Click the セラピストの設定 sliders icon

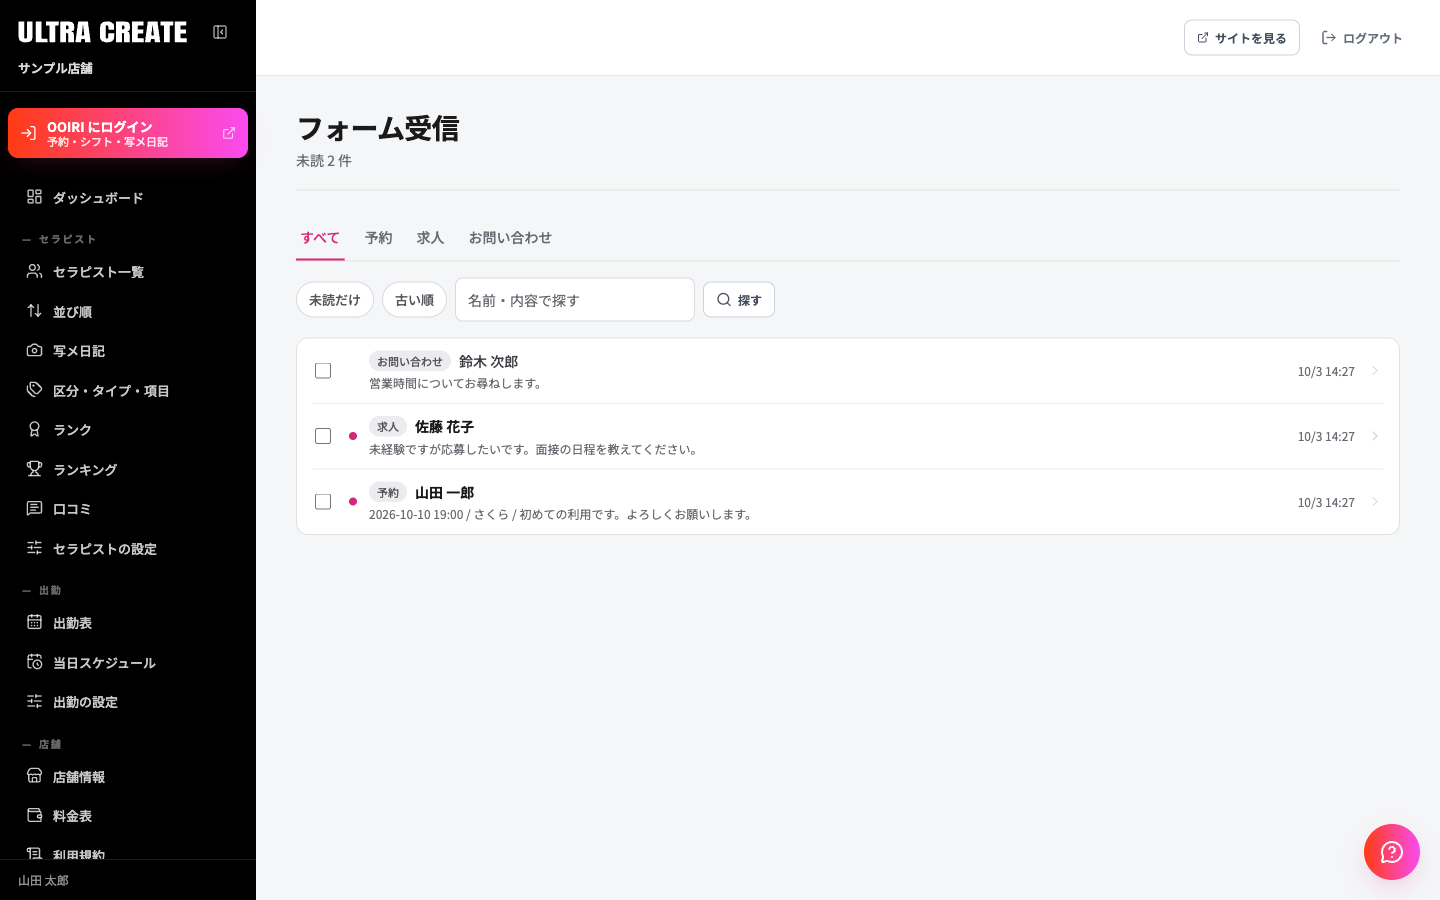tap(34, 548)
